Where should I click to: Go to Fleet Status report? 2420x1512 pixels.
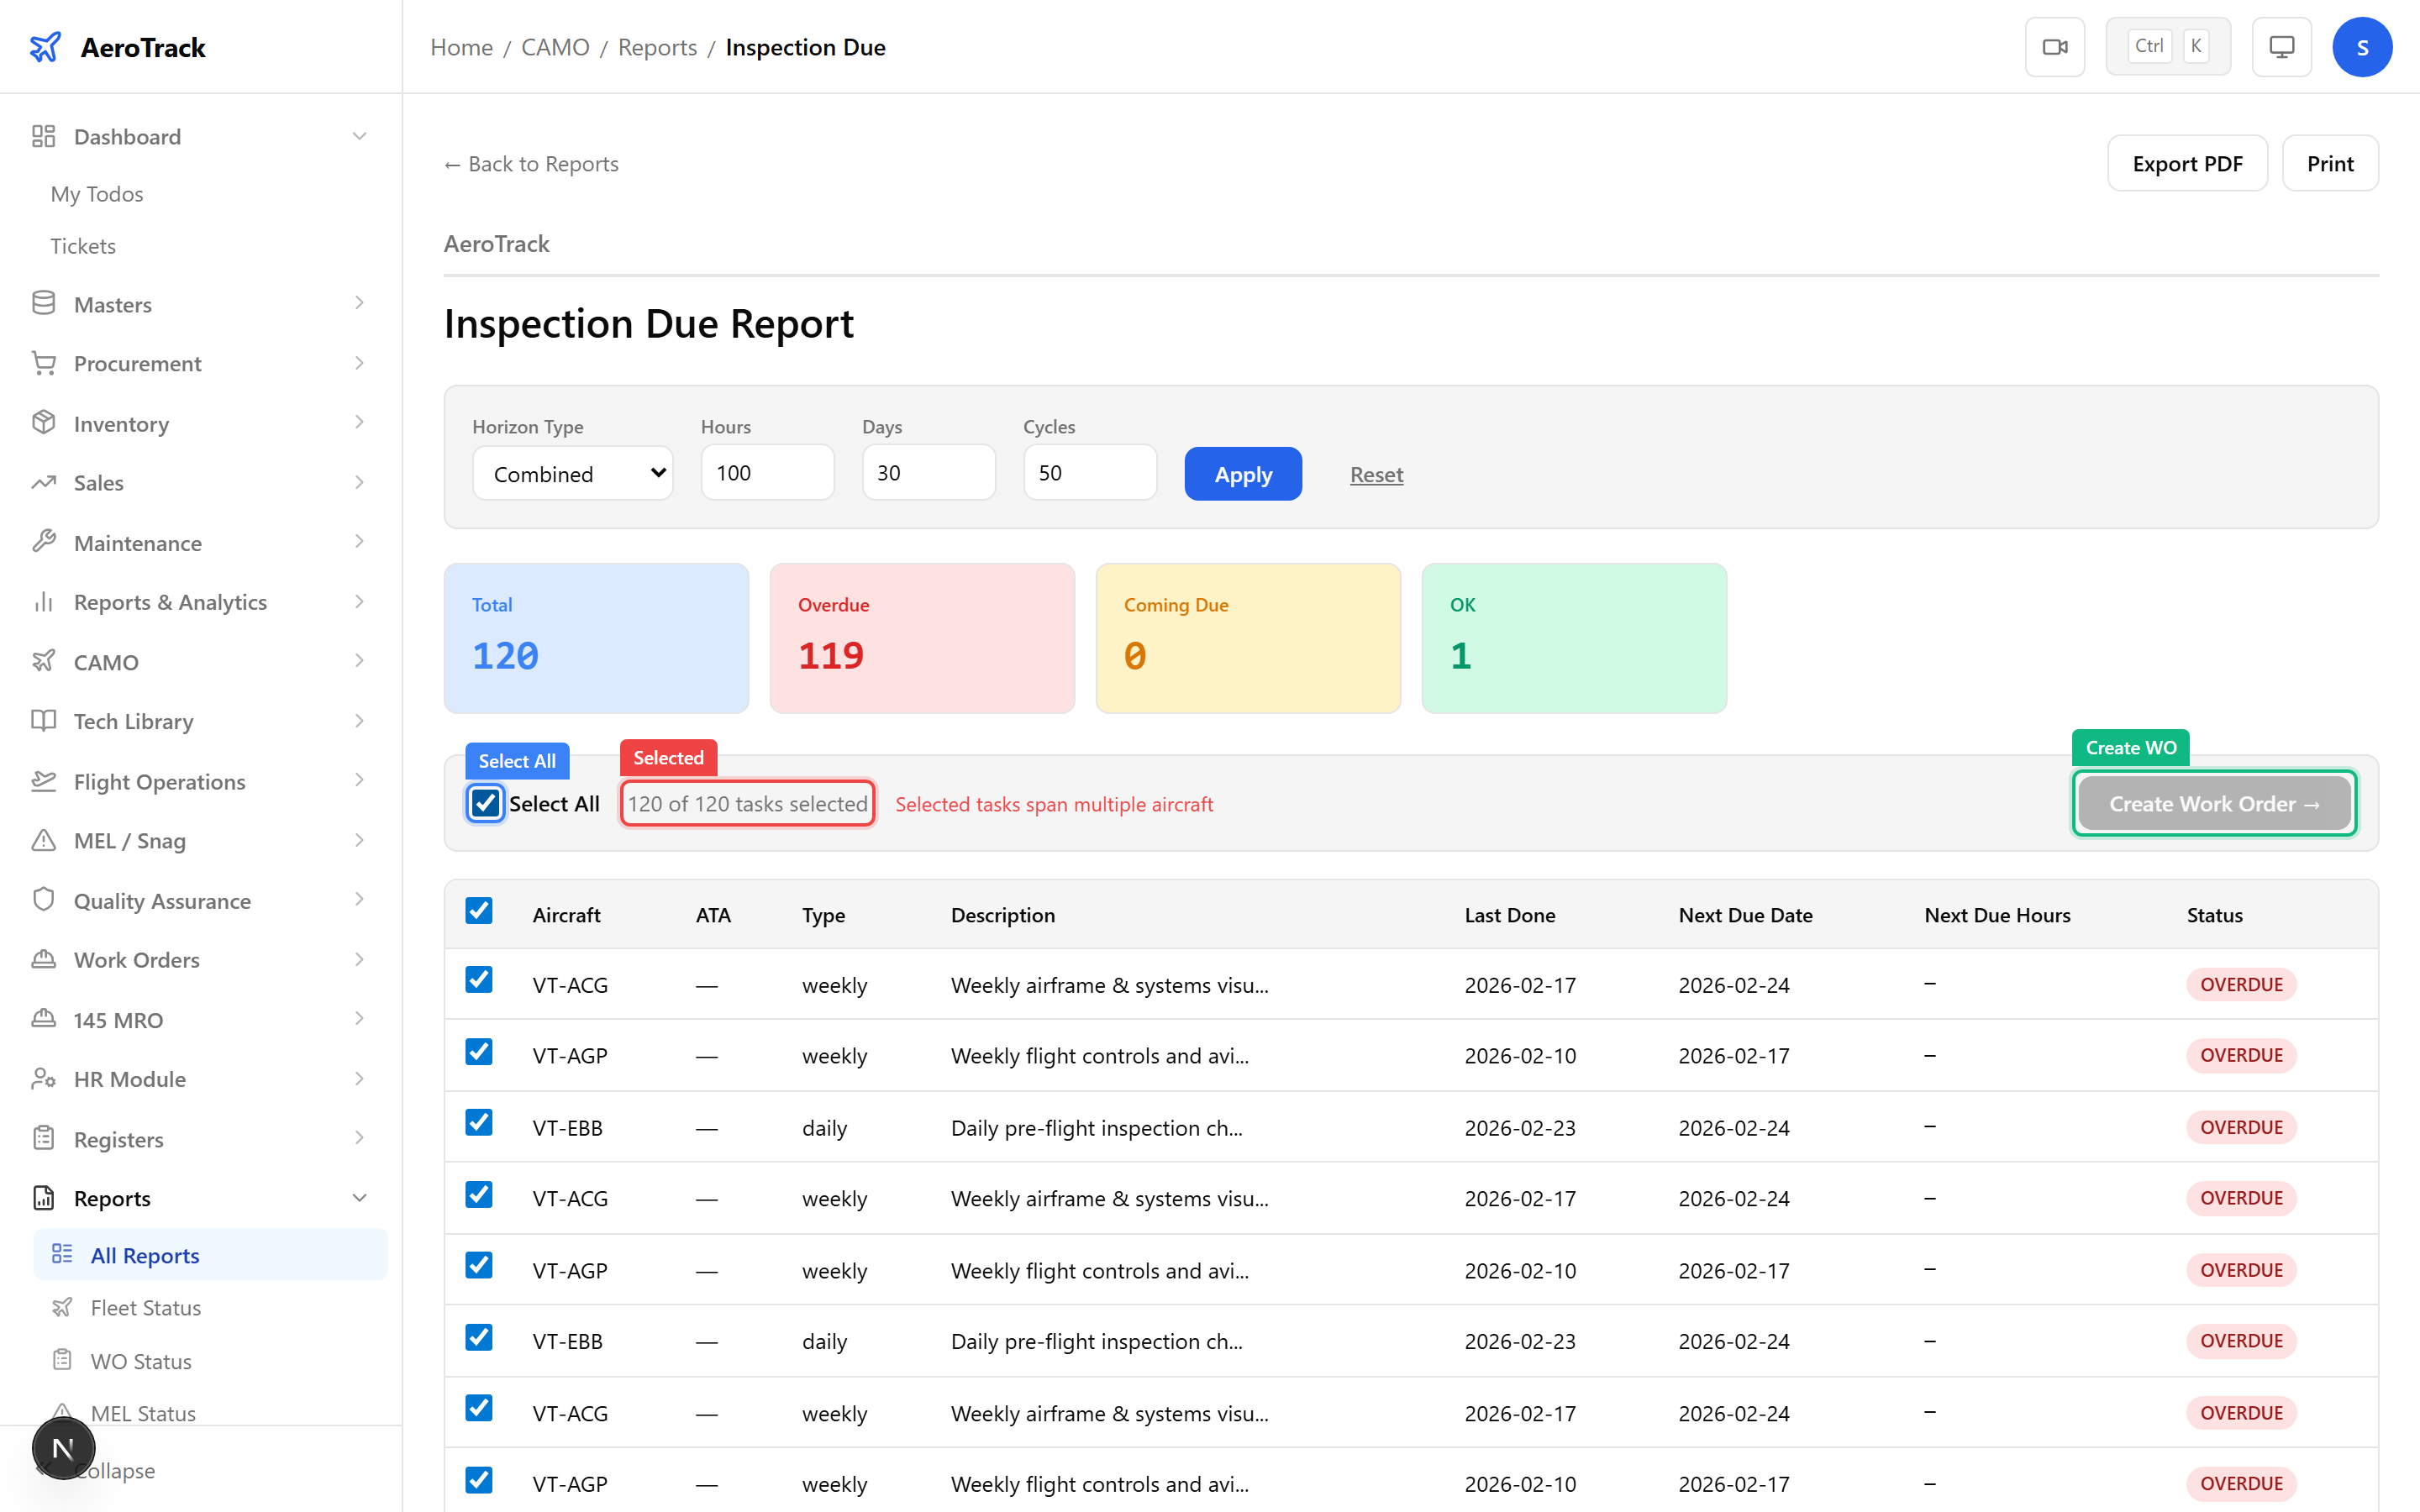(145, 1307)
